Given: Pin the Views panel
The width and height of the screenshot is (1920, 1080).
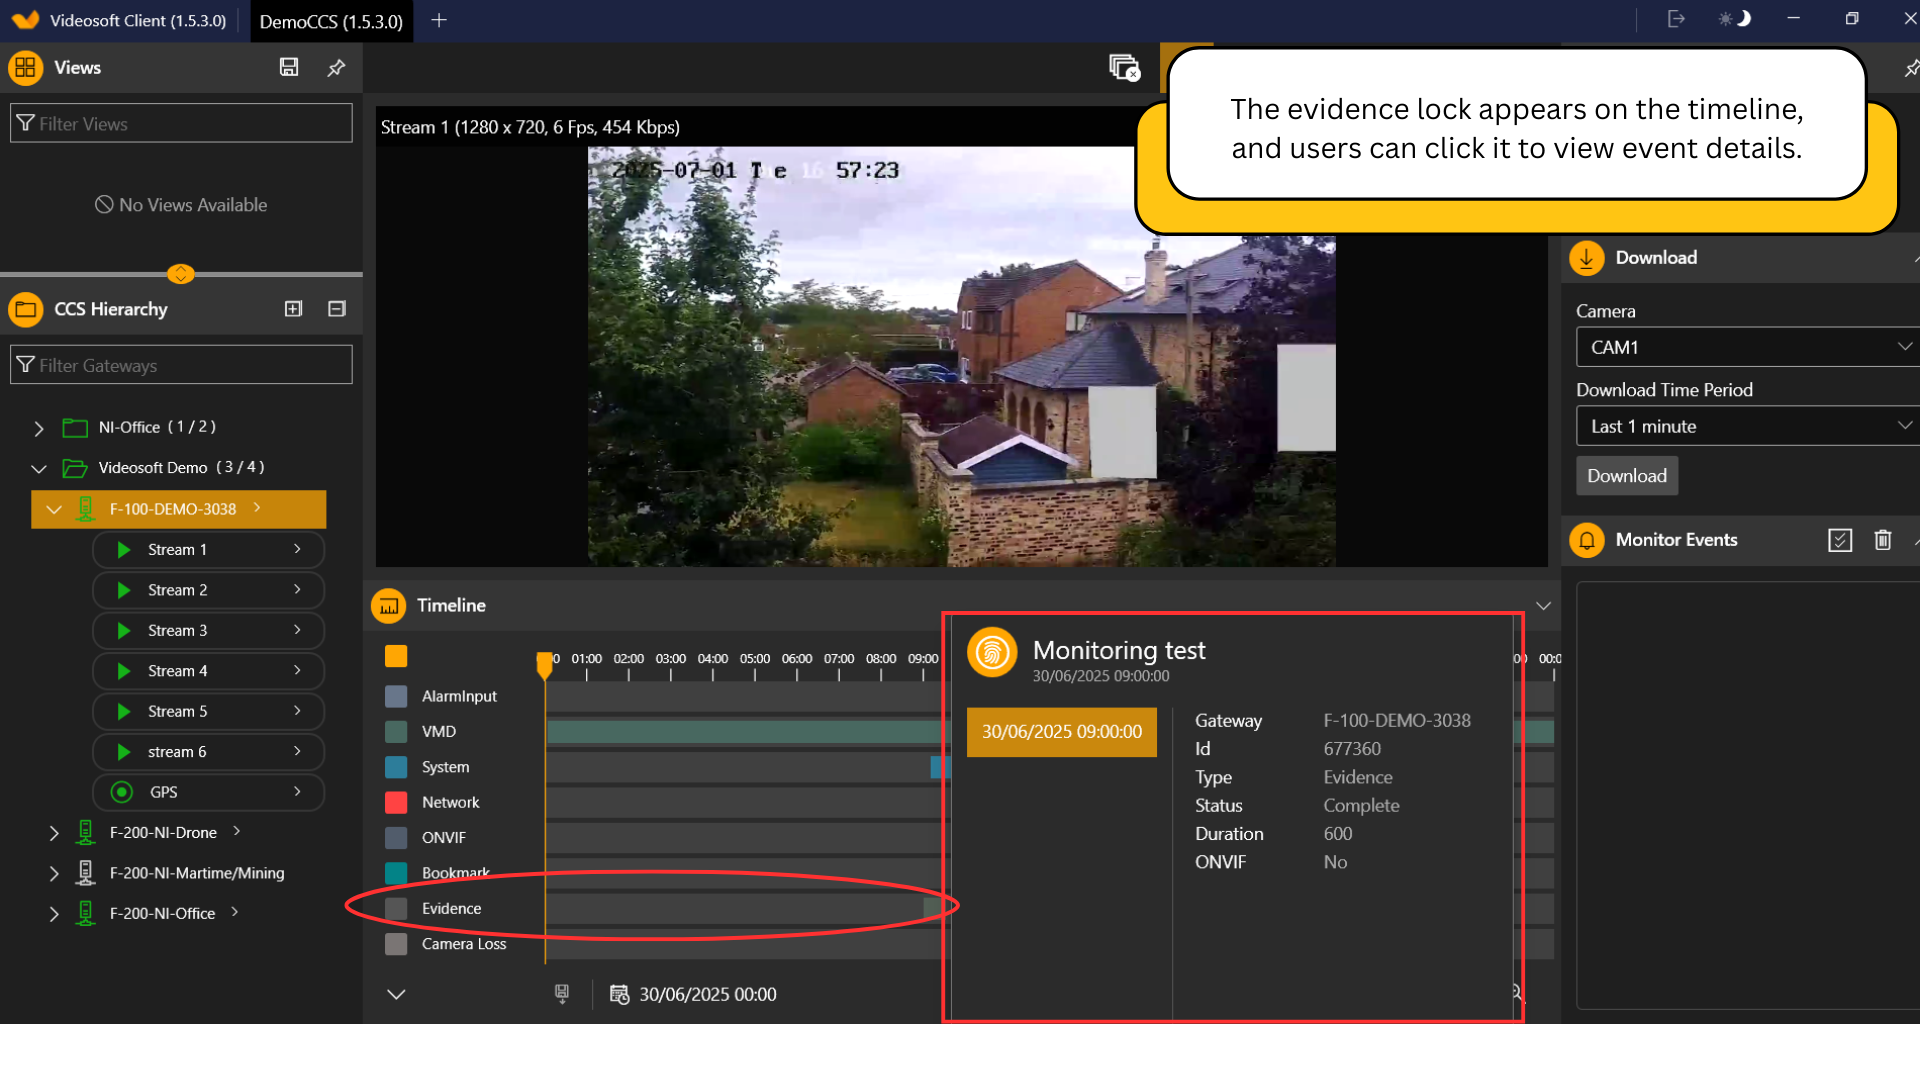Looking at the screenshot, I should click(x=336, y=67).
